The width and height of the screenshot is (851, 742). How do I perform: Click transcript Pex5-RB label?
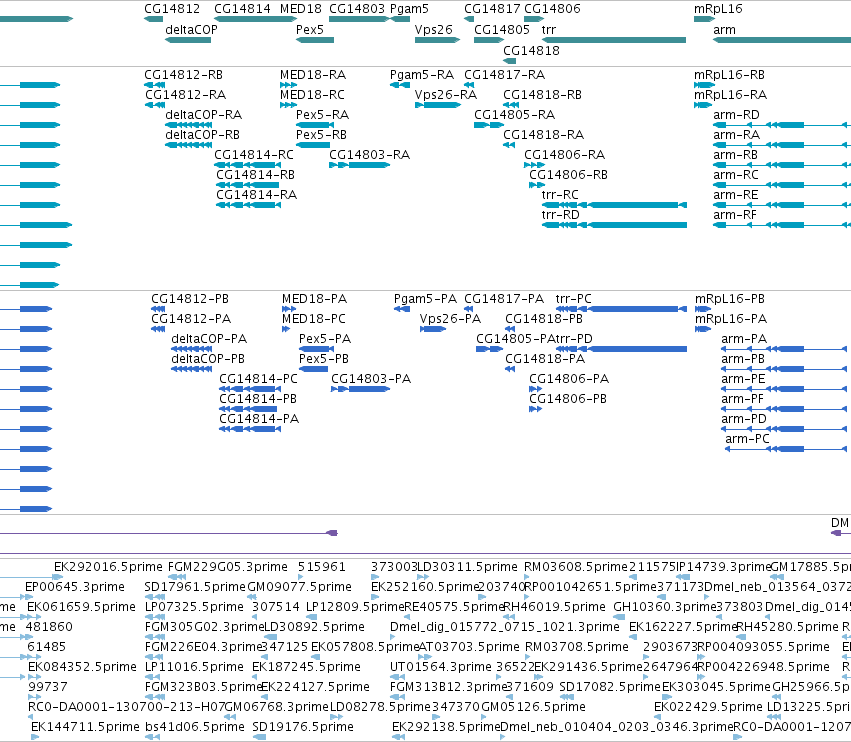321,135
